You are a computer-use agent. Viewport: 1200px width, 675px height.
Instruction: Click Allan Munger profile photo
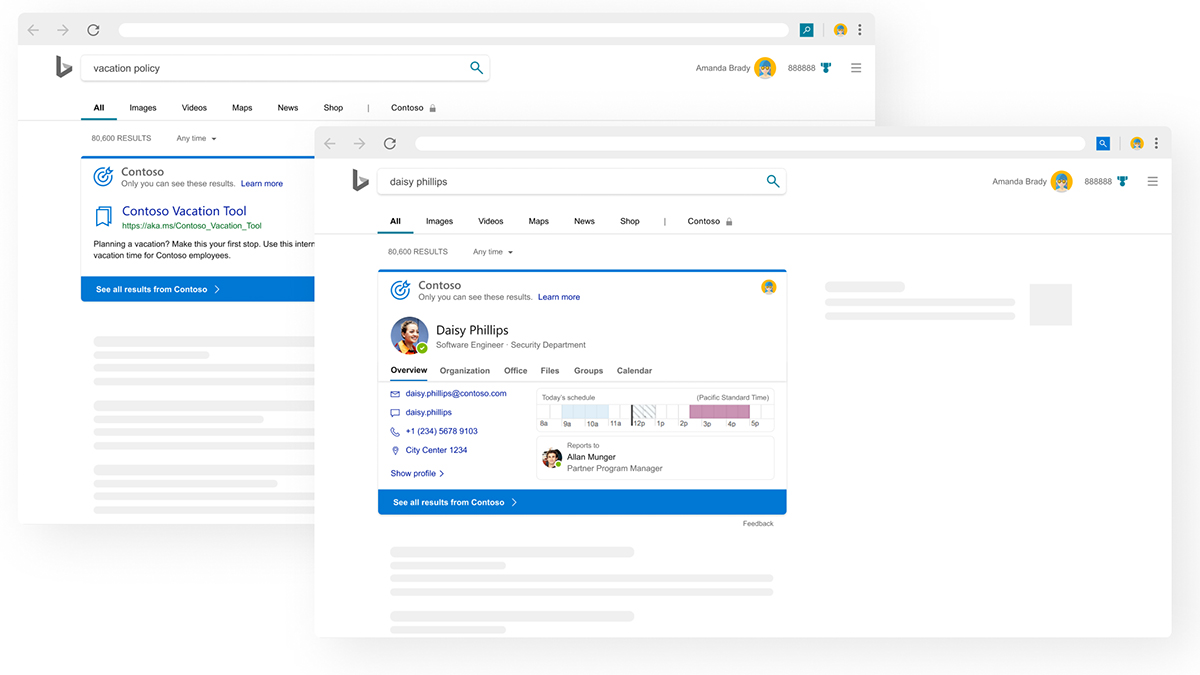point(551,458)
